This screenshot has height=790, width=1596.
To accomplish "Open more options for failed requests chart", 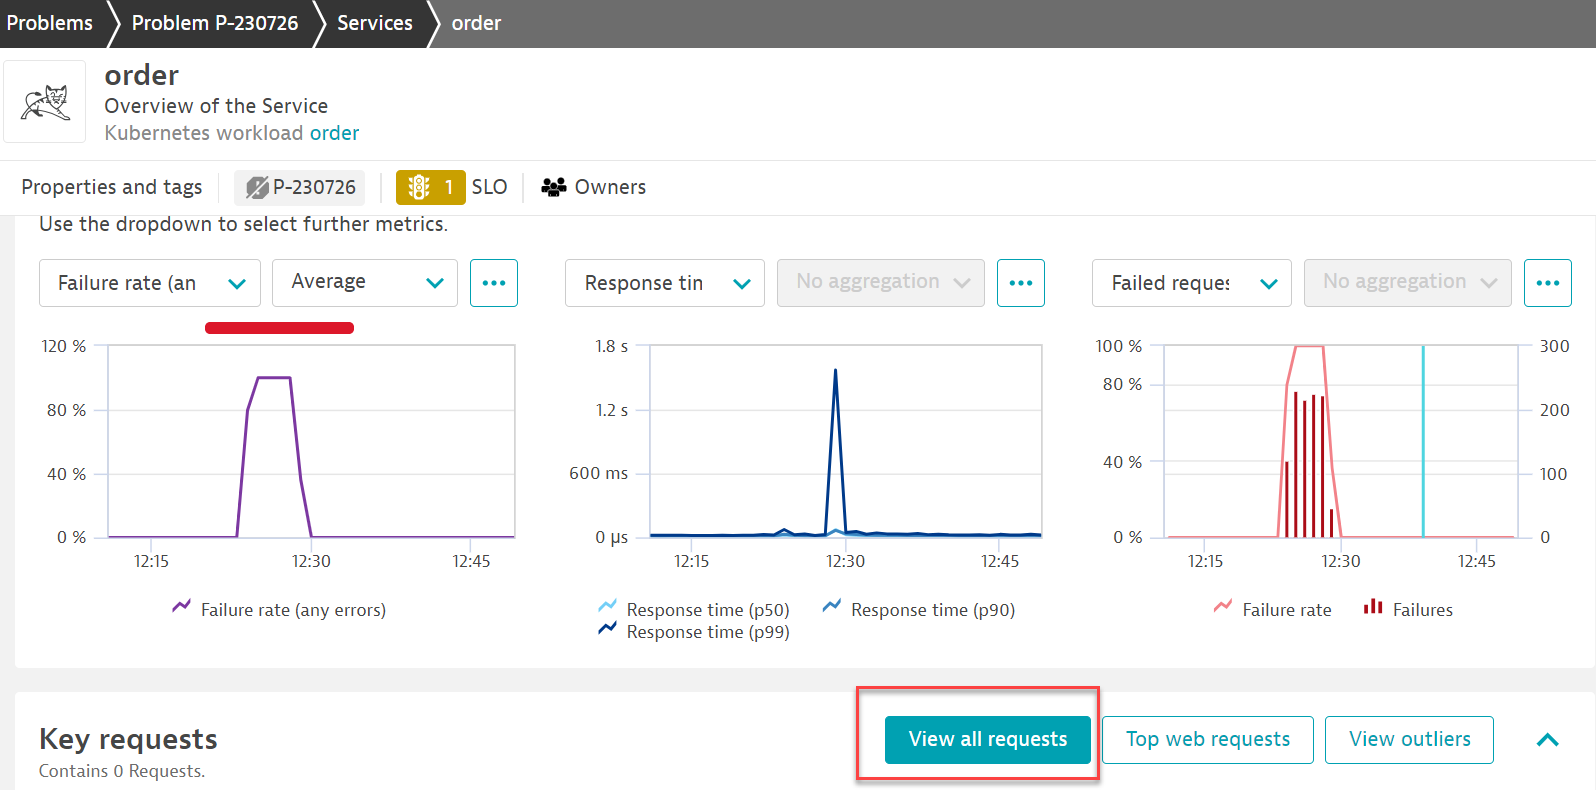I will 1547,283.
